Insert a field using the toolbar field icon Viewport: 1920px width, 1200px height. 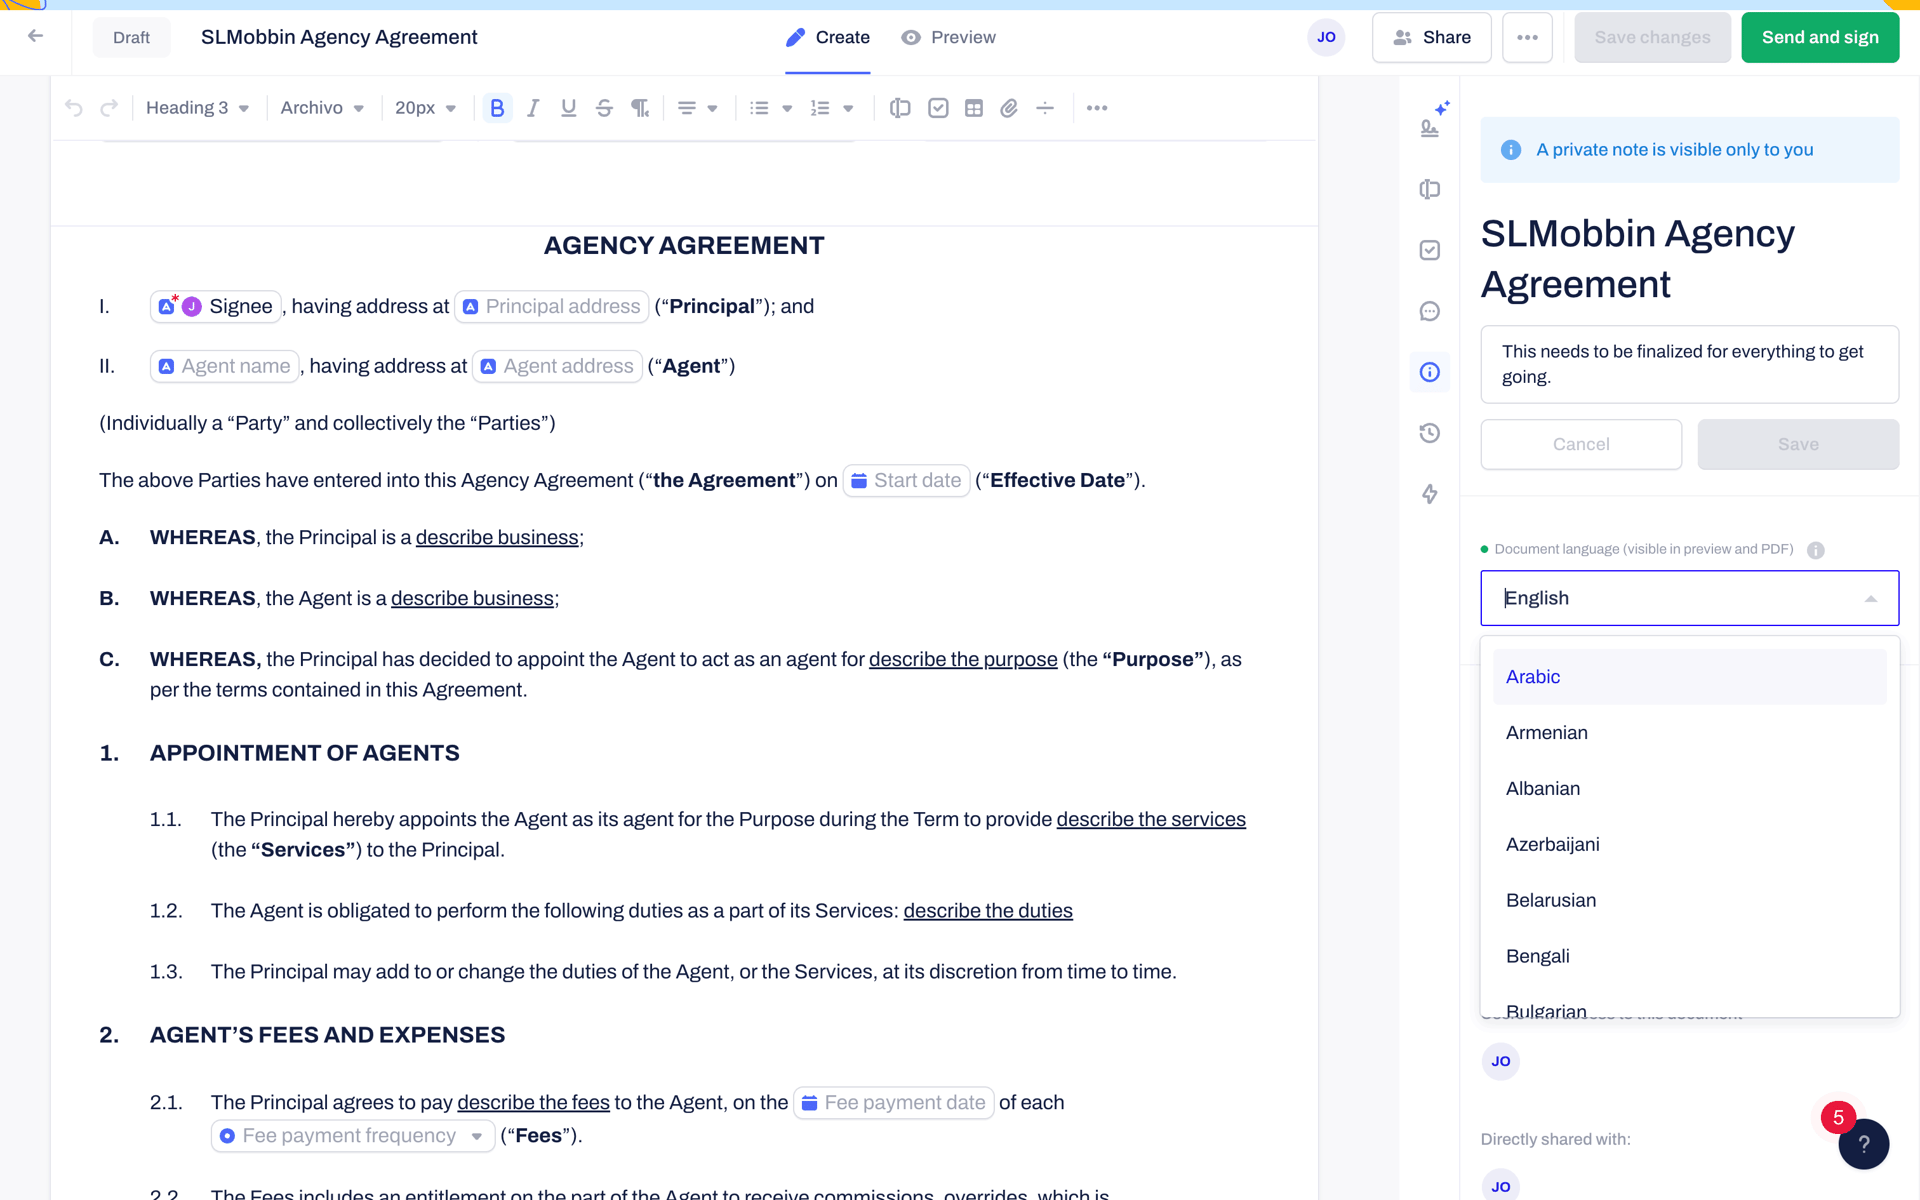(900, 108)
